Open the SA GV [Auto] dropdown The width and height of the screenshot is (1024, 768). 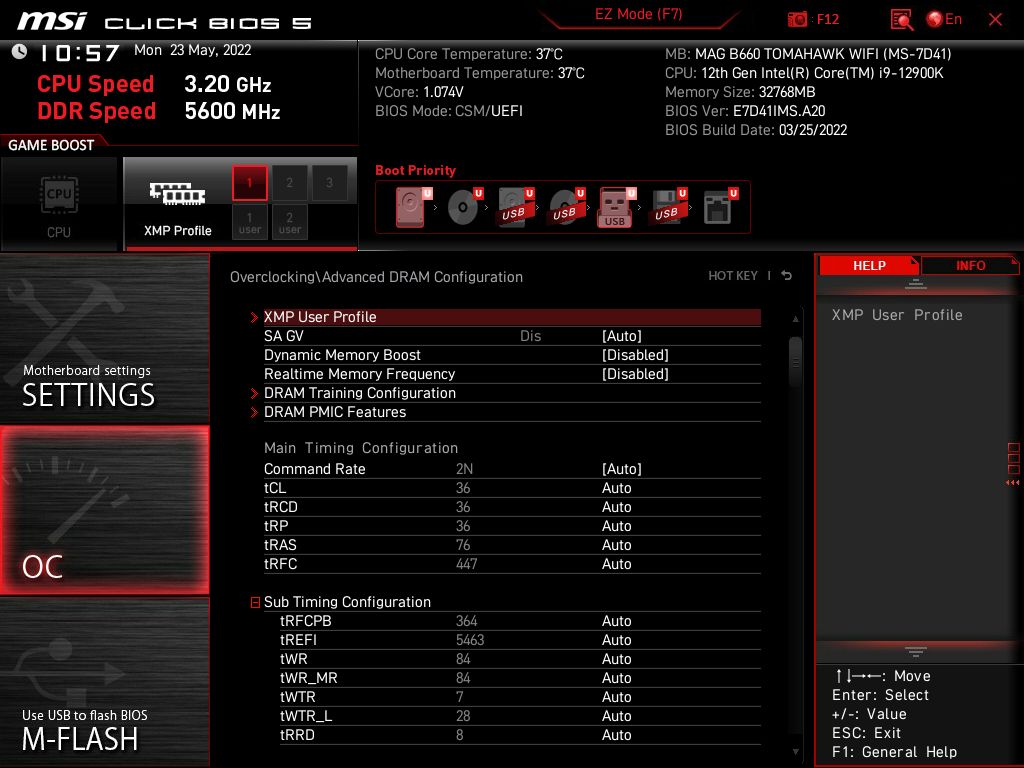(621, 336)
